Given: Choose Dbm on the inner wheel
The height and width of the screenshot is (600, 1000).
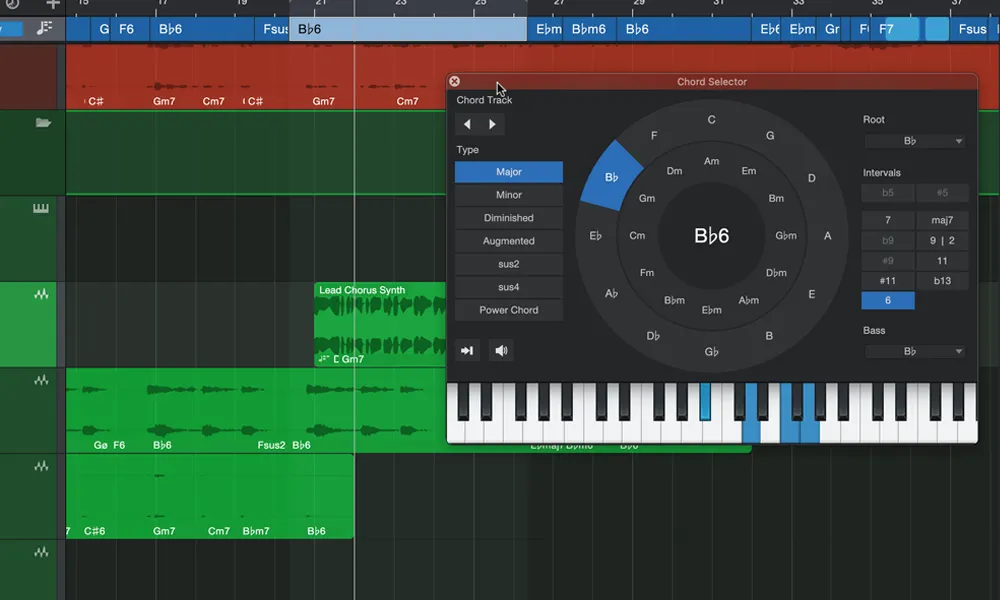Looking at the screenshot, I should point(776,272).
